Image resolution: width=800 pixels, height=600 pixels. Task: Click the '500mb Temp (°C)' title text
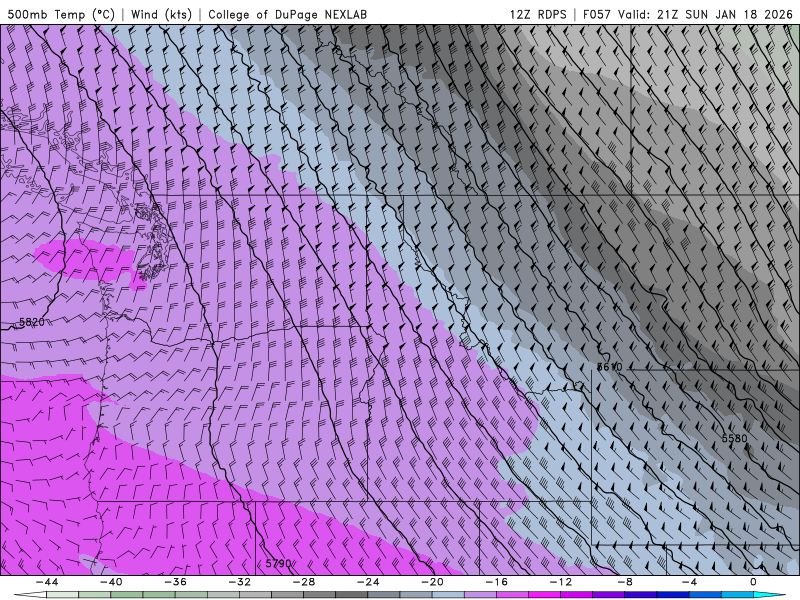coord(61,14)
